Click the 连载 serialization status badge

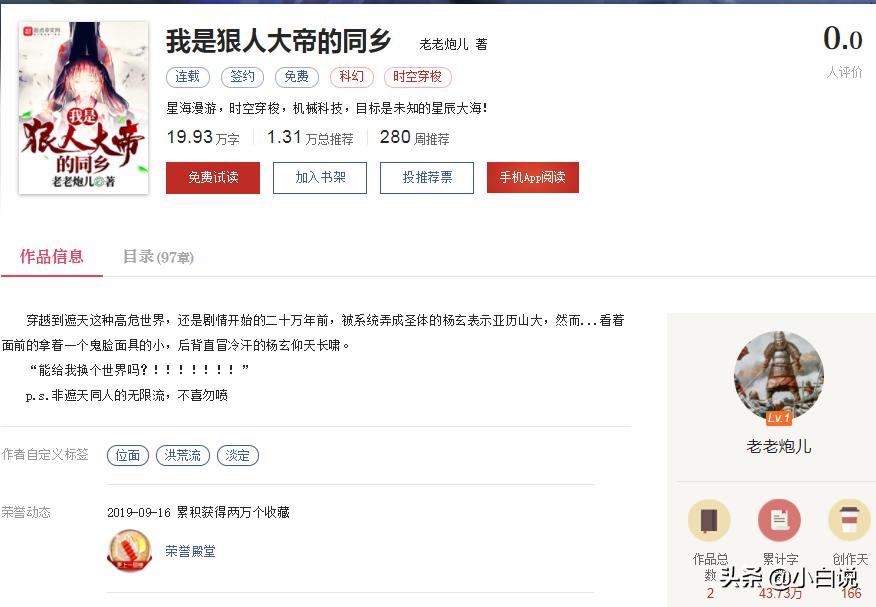click(188, 76)
